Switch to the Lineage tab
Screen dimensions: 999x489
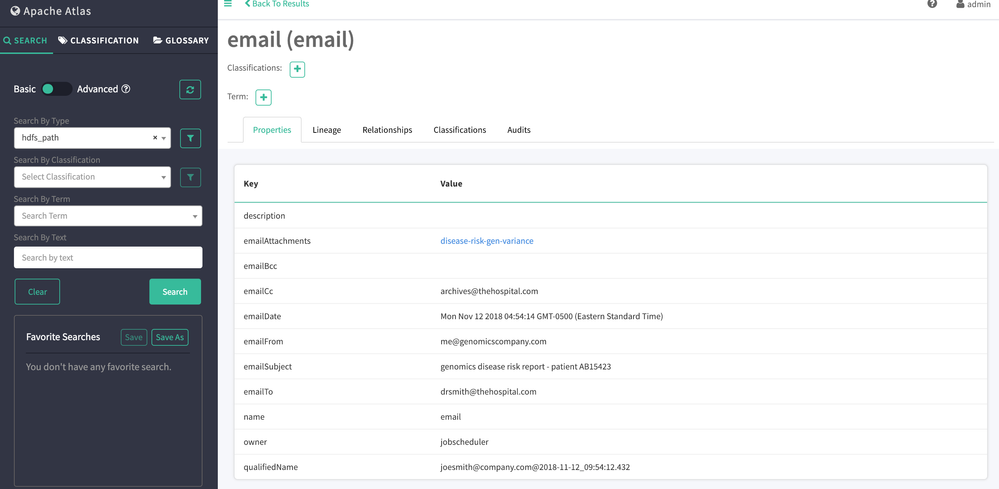click(326, 130)
